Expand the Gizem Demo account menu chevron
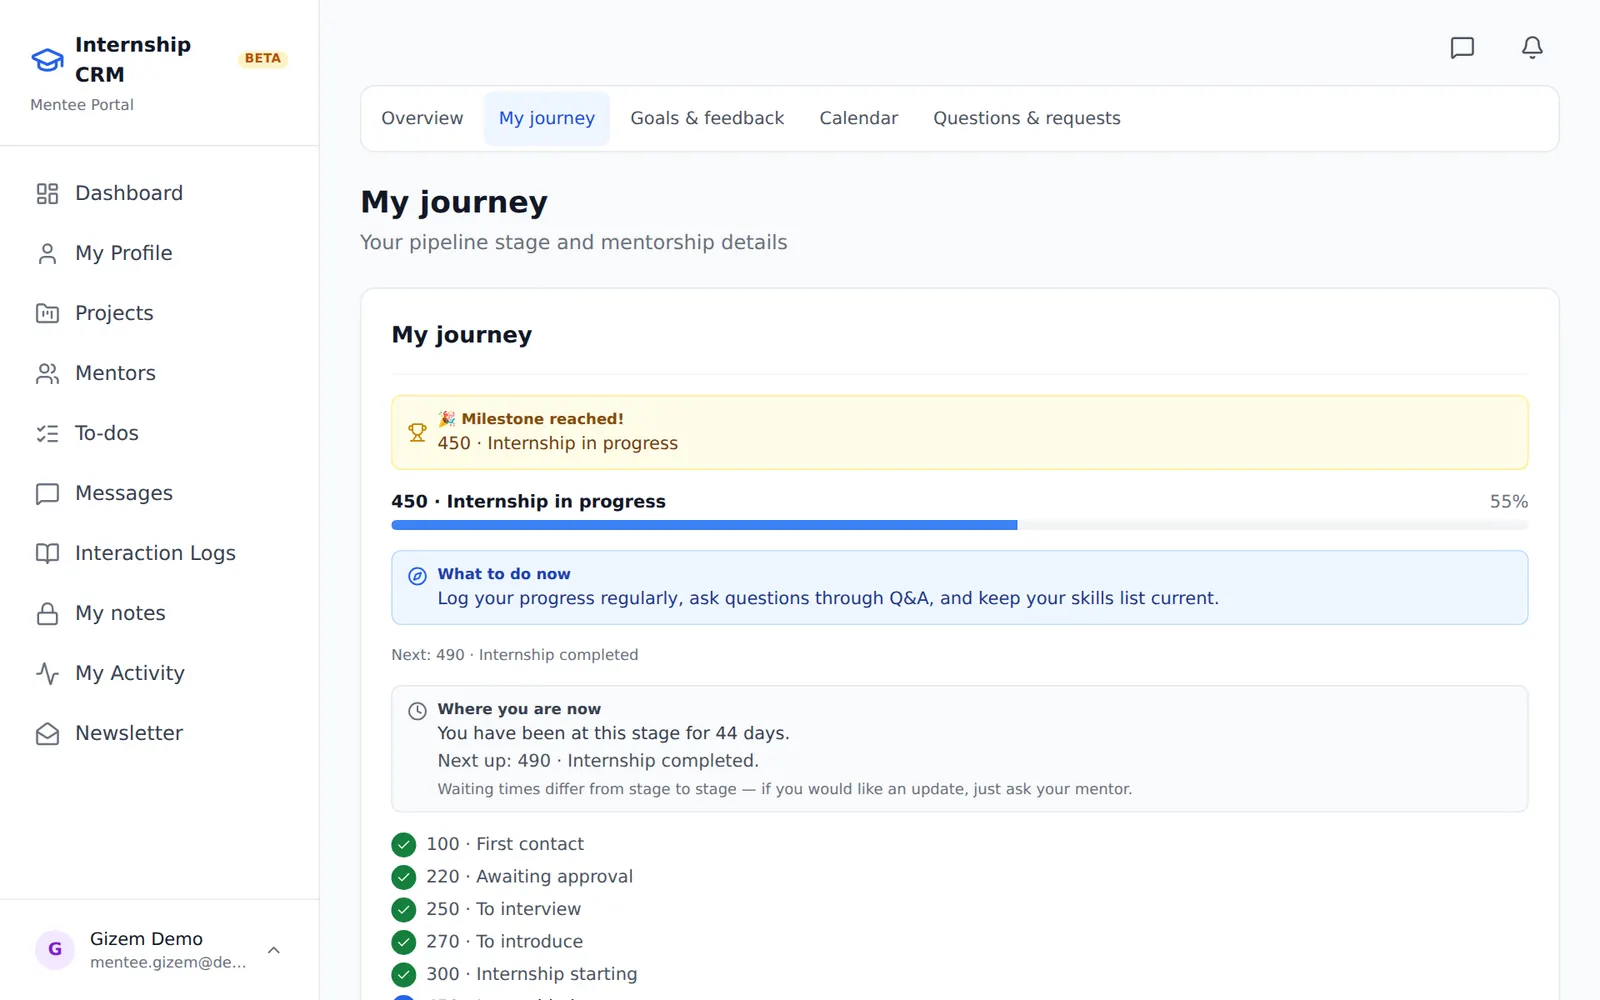1600x1000 pixels. click(273, 950)
